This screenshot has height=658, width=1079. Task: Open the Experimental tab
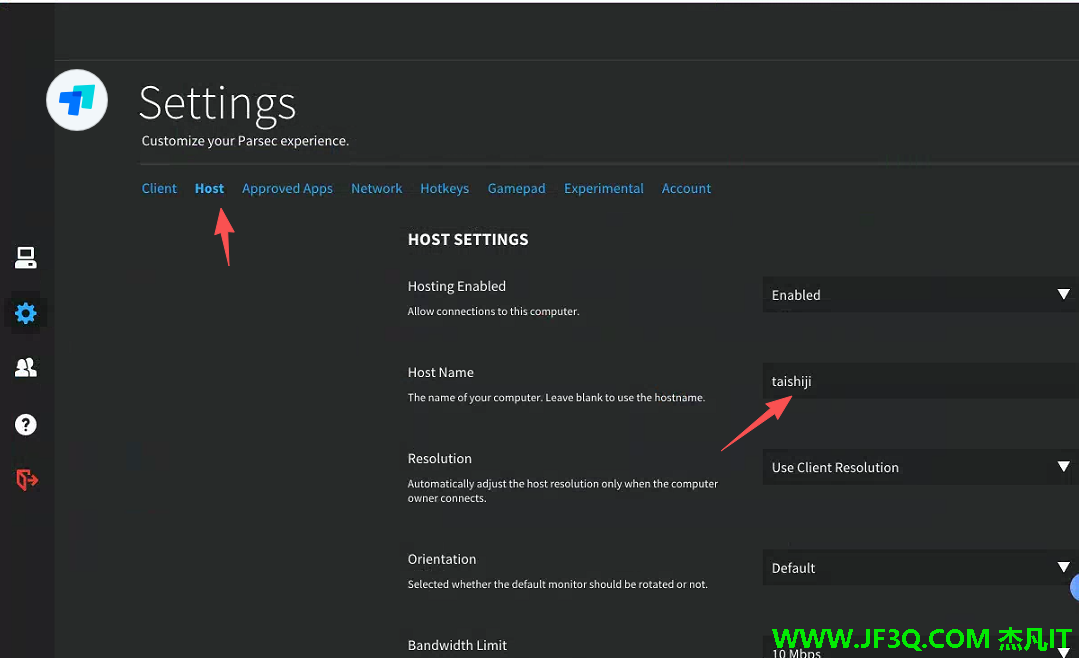pyautogui.click(x=603, y=188)
